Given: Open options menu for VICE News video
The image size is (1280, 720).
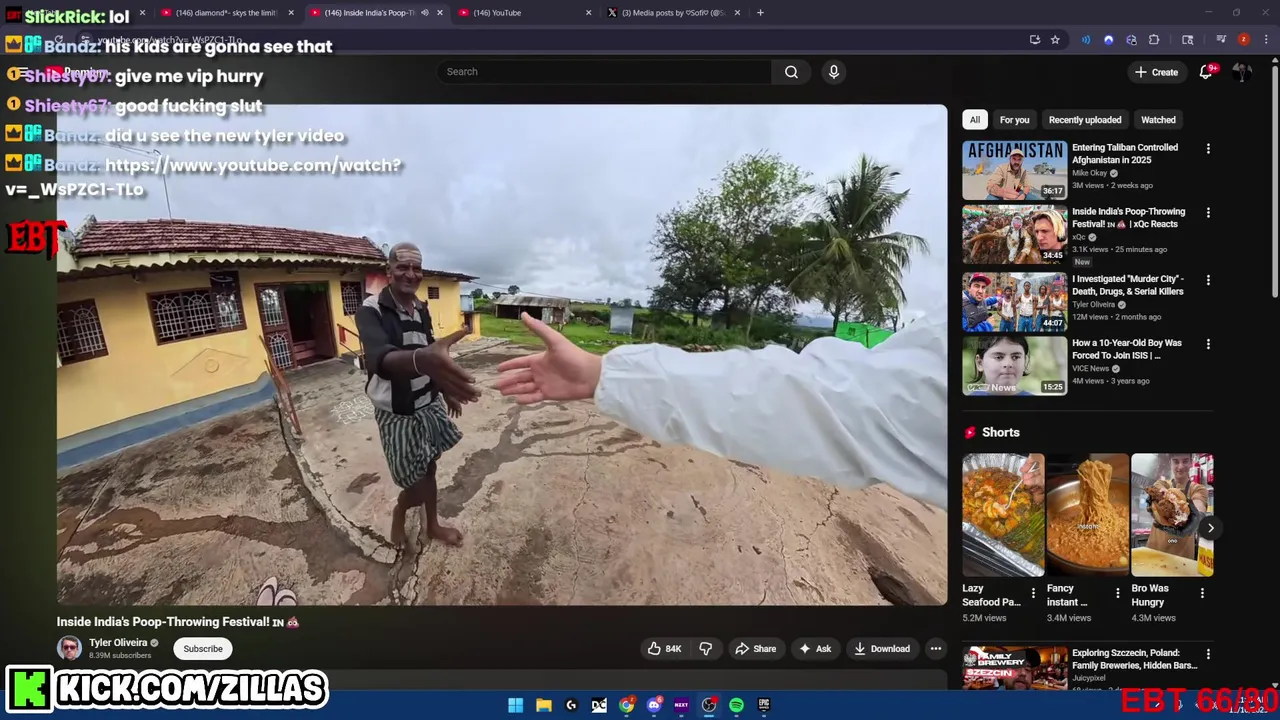Looking at the screenshot, I should (1208, 344).
